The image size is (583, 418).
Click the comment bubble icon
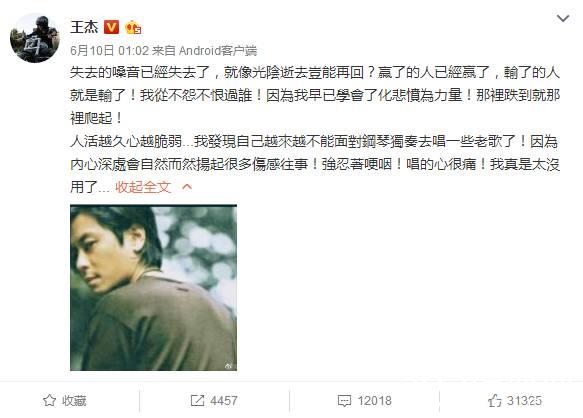coord(344,401)
